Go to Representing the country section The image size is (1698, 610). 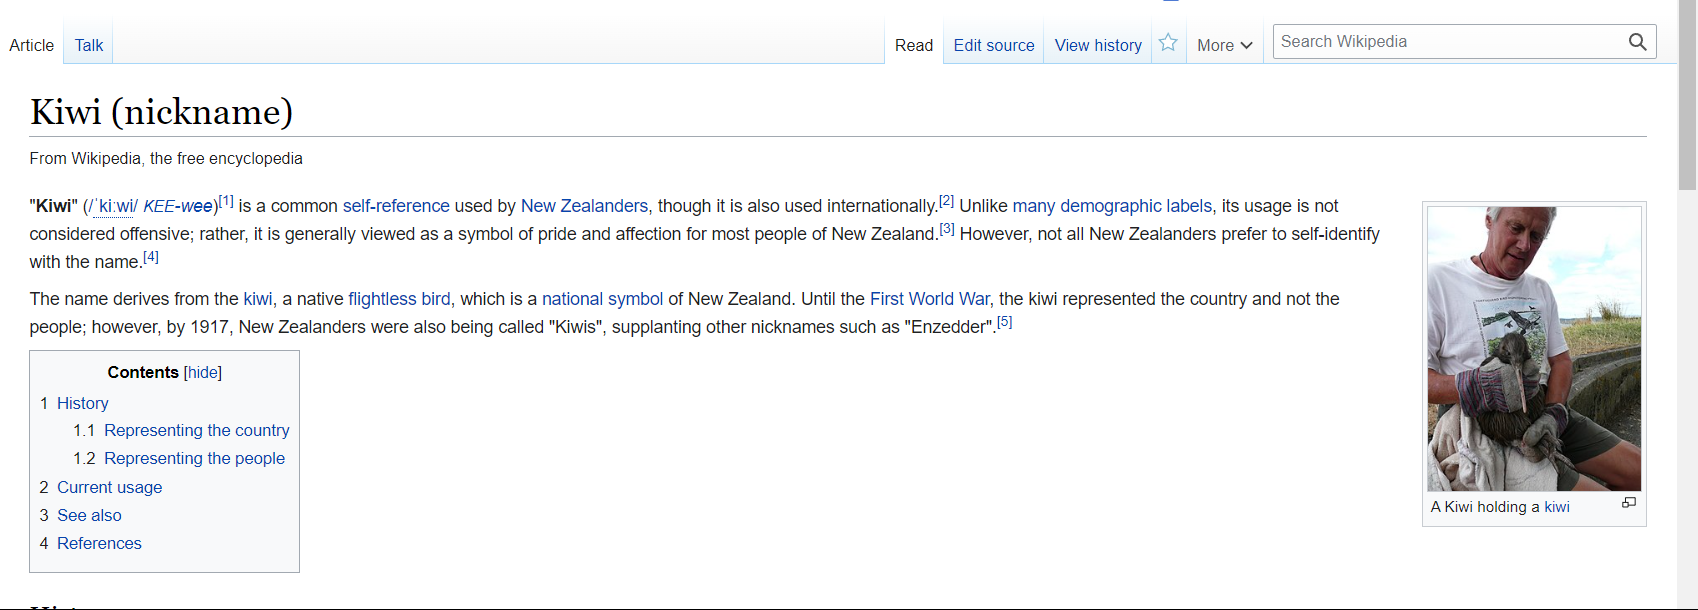pyautogui.click(x=196, y=430)
